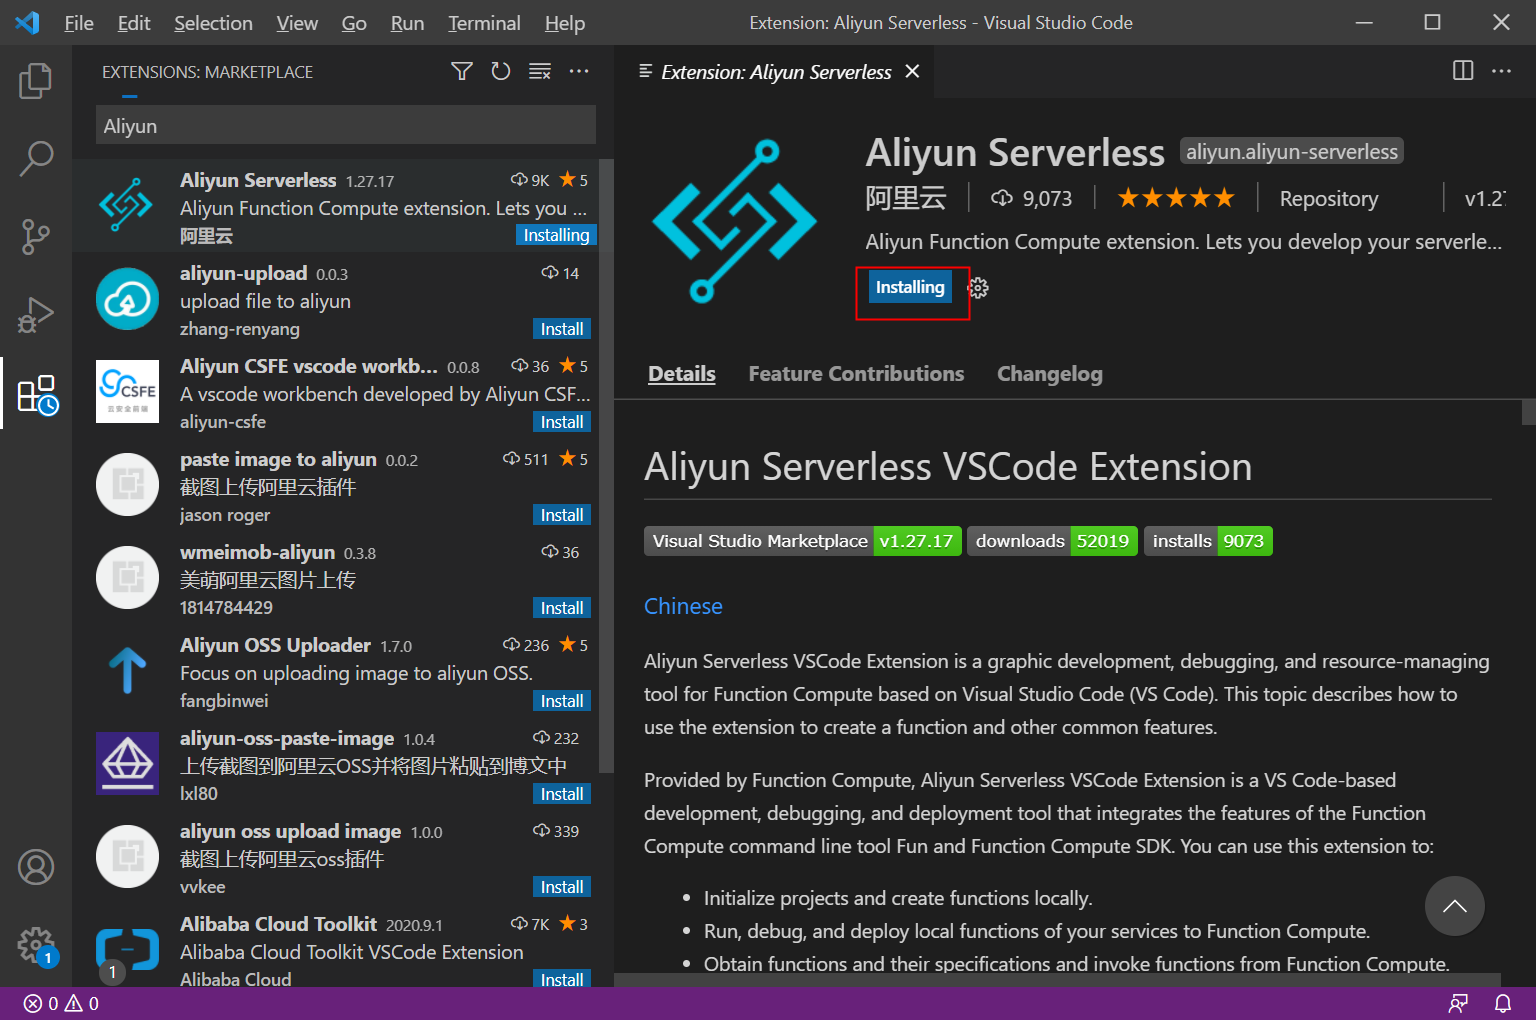The image size is (1536, 1020).
Task: Install Alibaba Cloud Toolkit
Action: [x=562, y=979]
